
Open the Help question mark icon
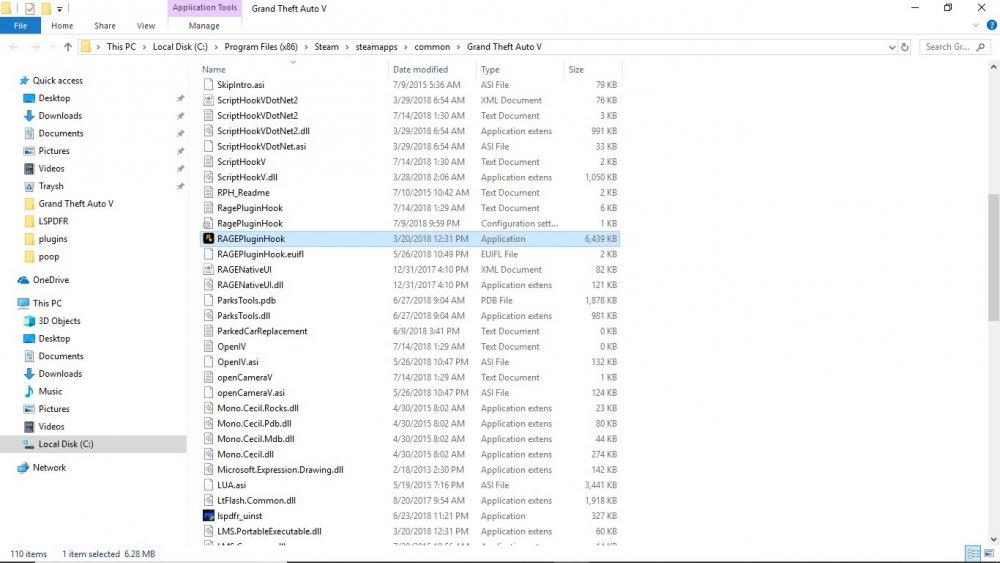tap(992, 26)
